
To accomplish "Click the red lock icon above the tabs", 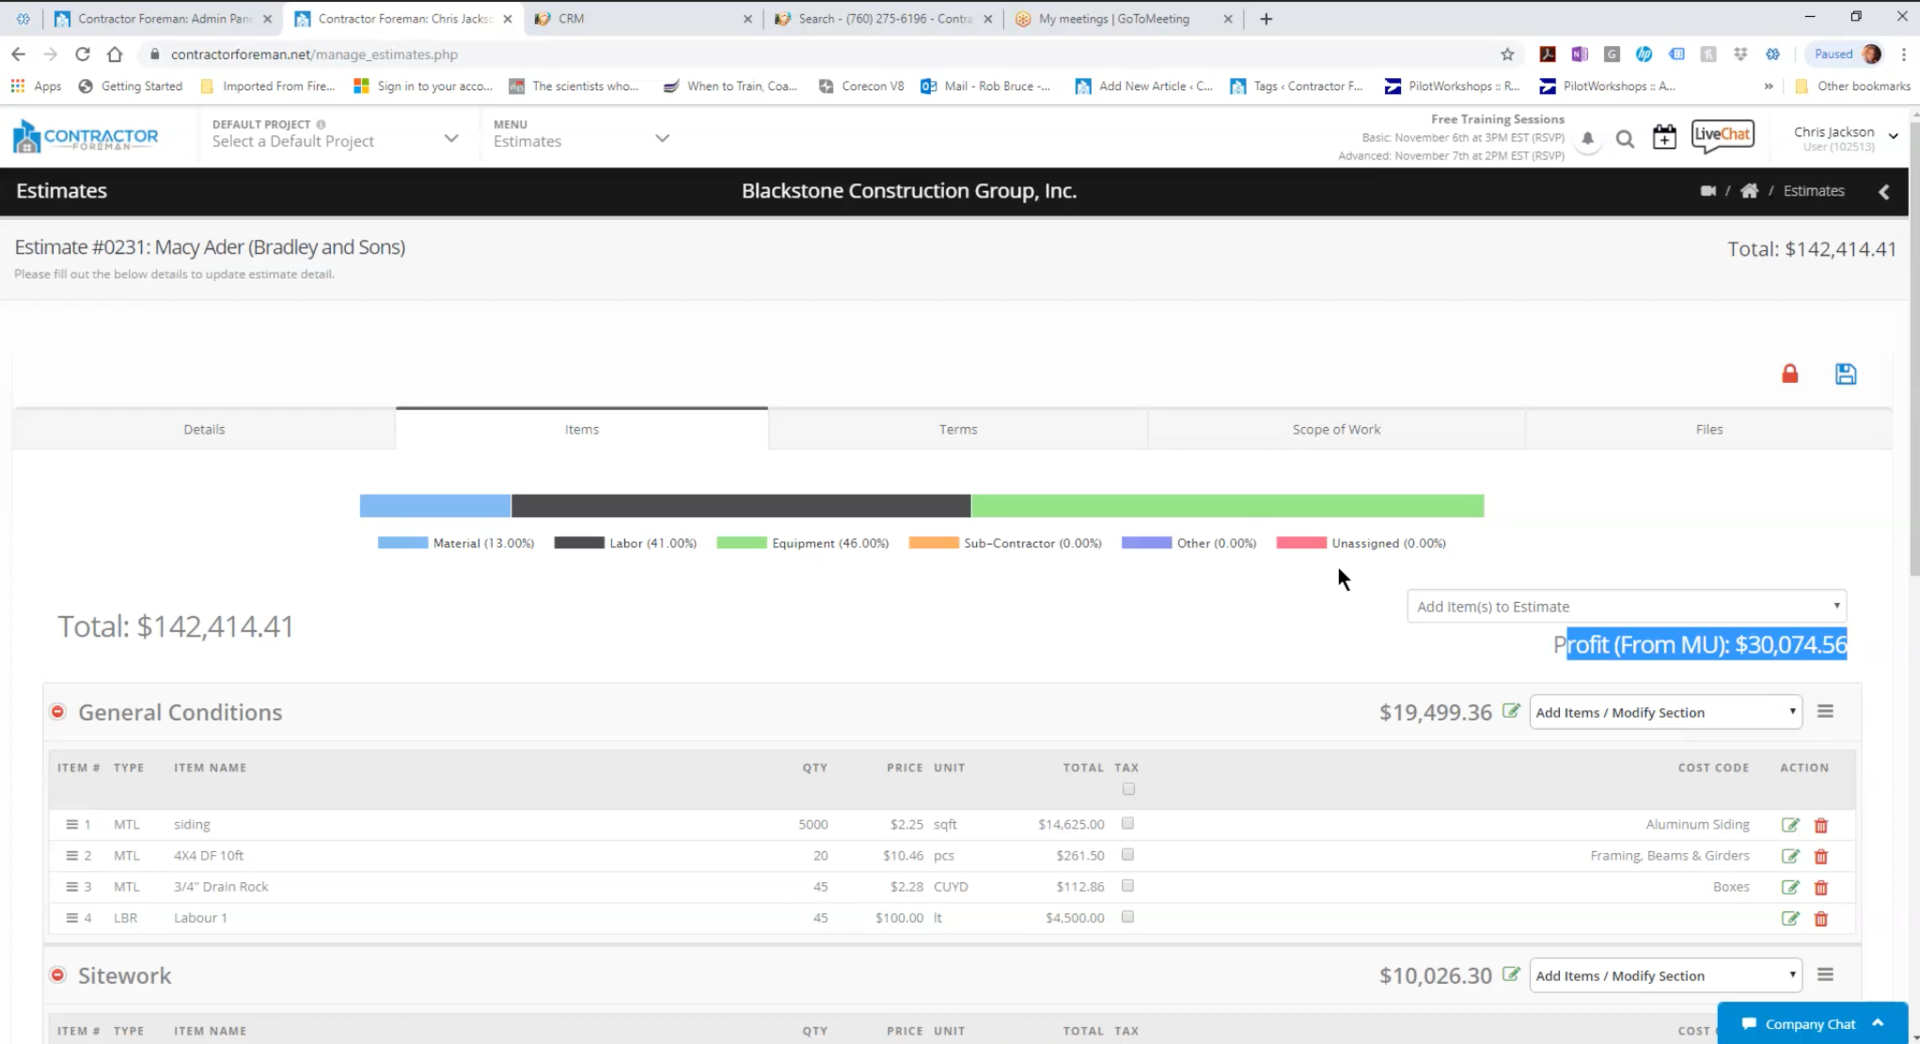I will (x=1790, y=373).
